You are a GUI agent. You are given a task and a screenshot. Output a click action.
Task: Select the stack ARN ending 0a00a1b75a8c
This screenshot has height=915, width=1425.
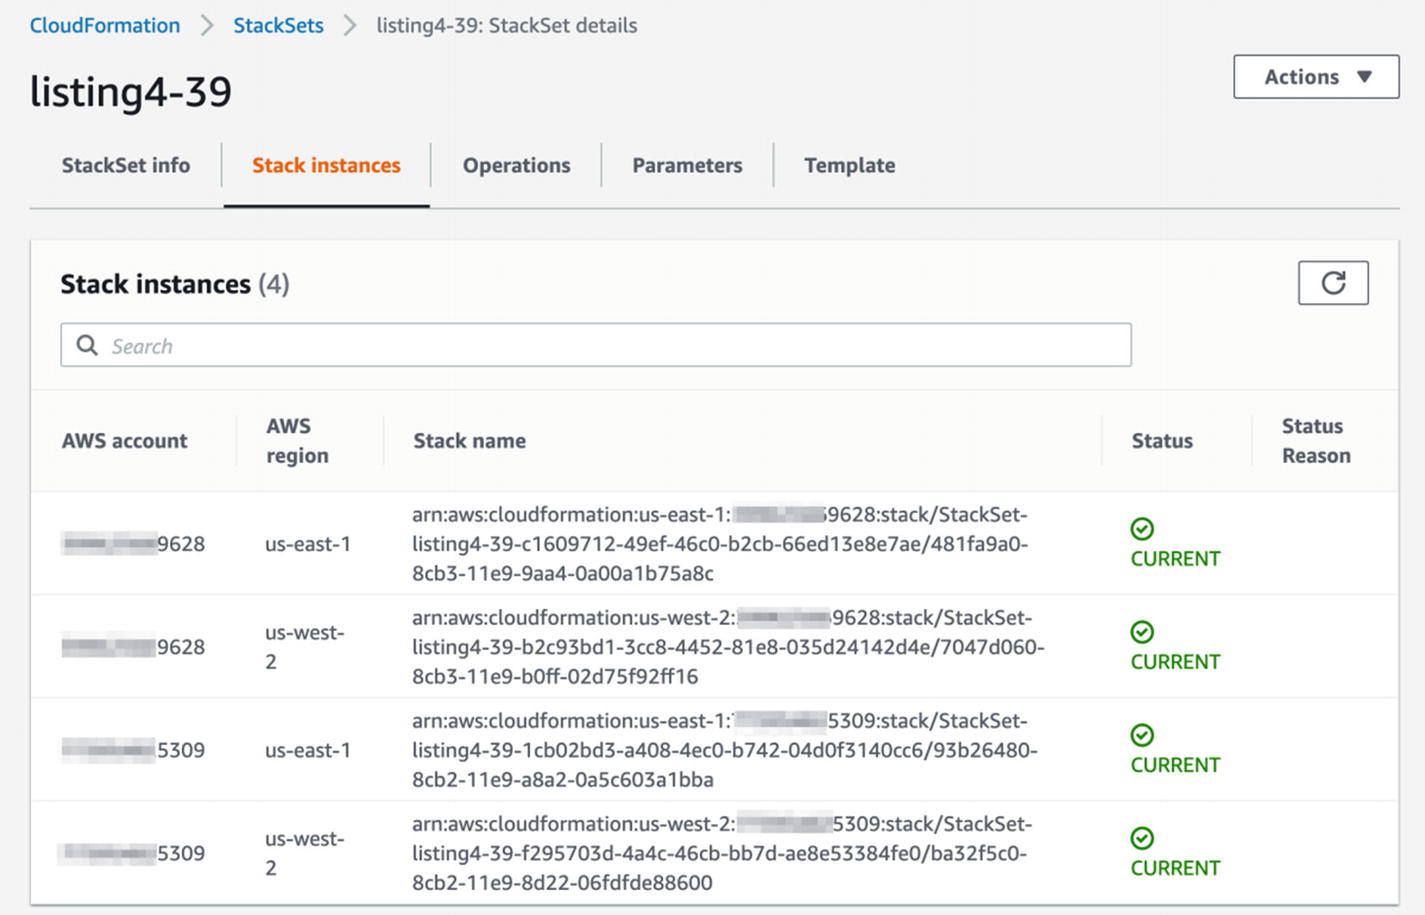coord(720,544)
